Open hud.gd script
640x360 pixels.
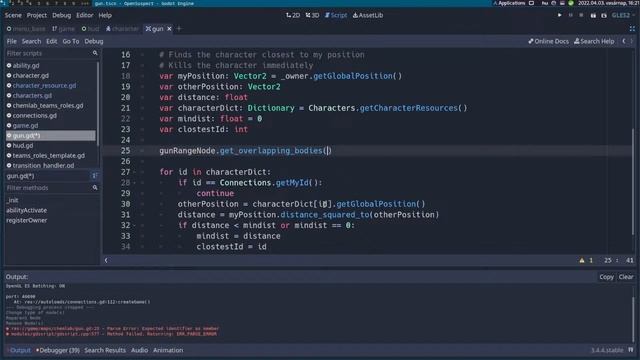(x=23, y=145)
